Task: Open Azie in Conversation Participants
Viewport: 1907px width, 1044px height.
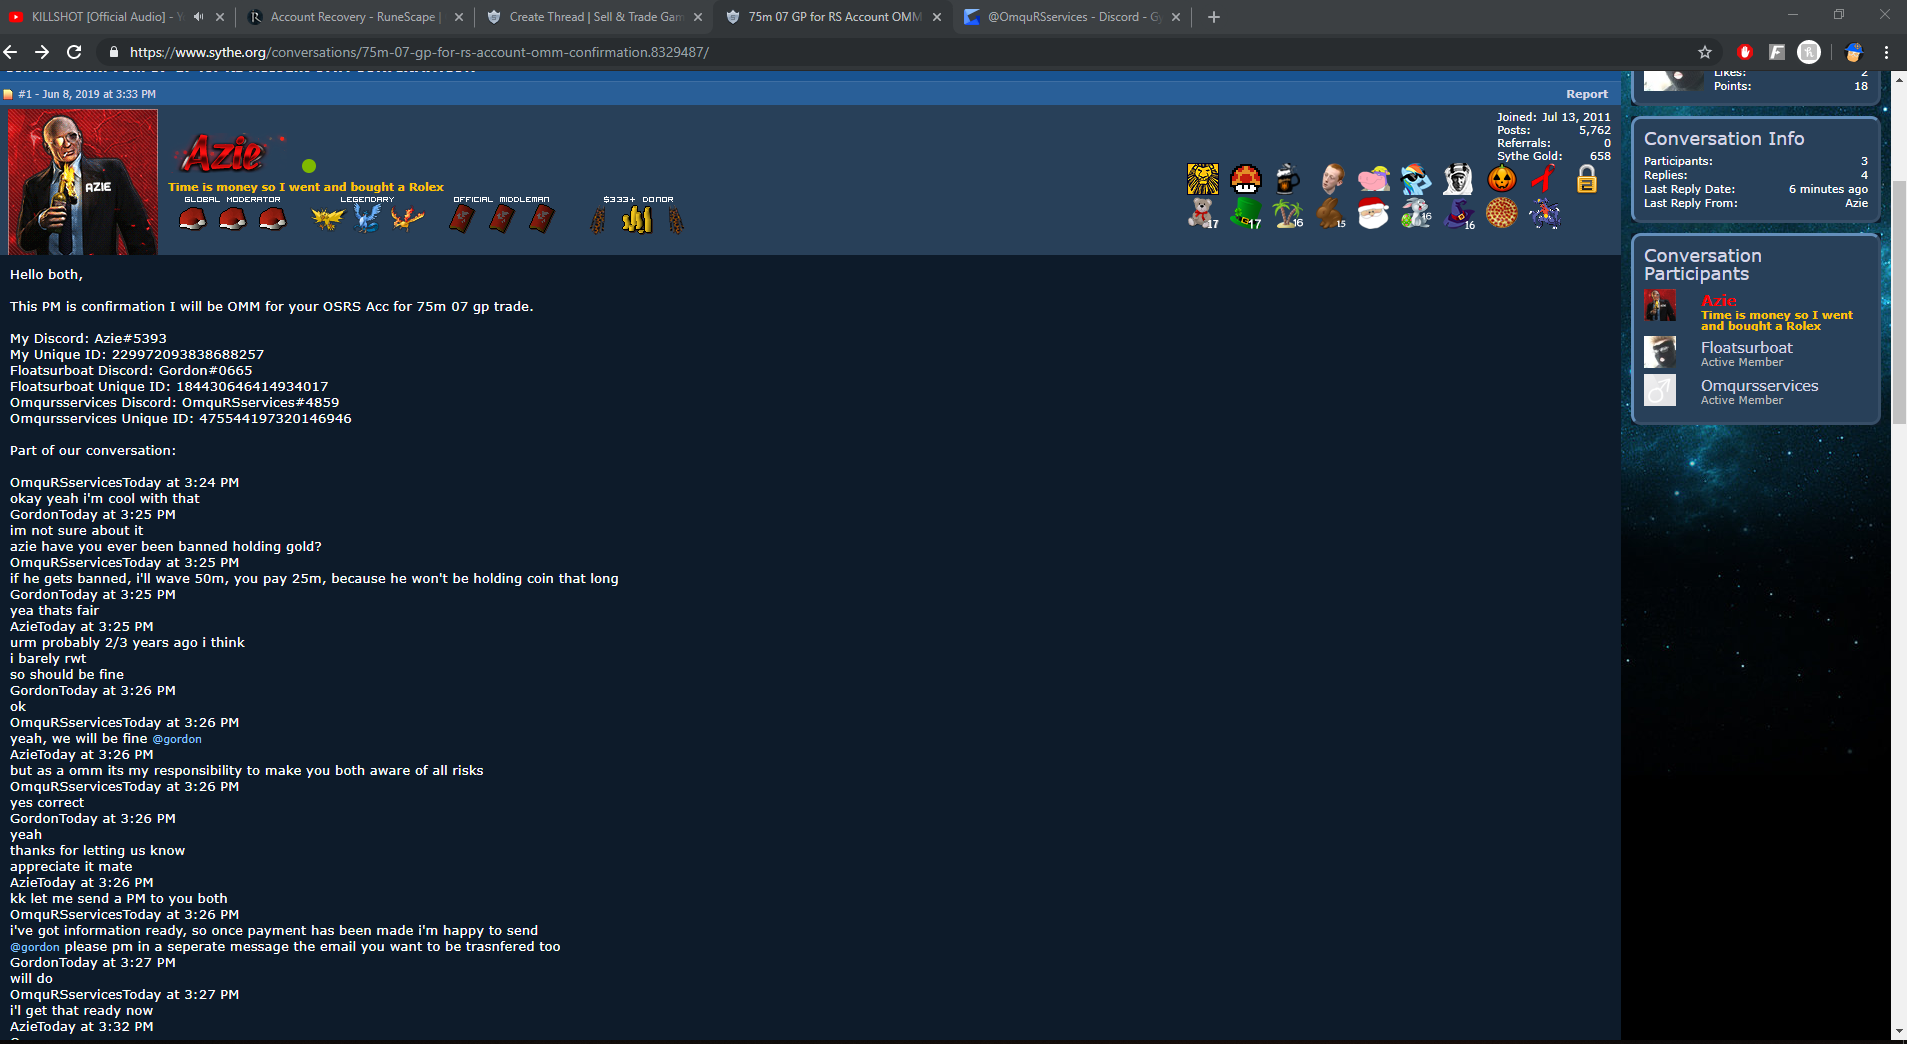Action: [x=1719, y=301]
